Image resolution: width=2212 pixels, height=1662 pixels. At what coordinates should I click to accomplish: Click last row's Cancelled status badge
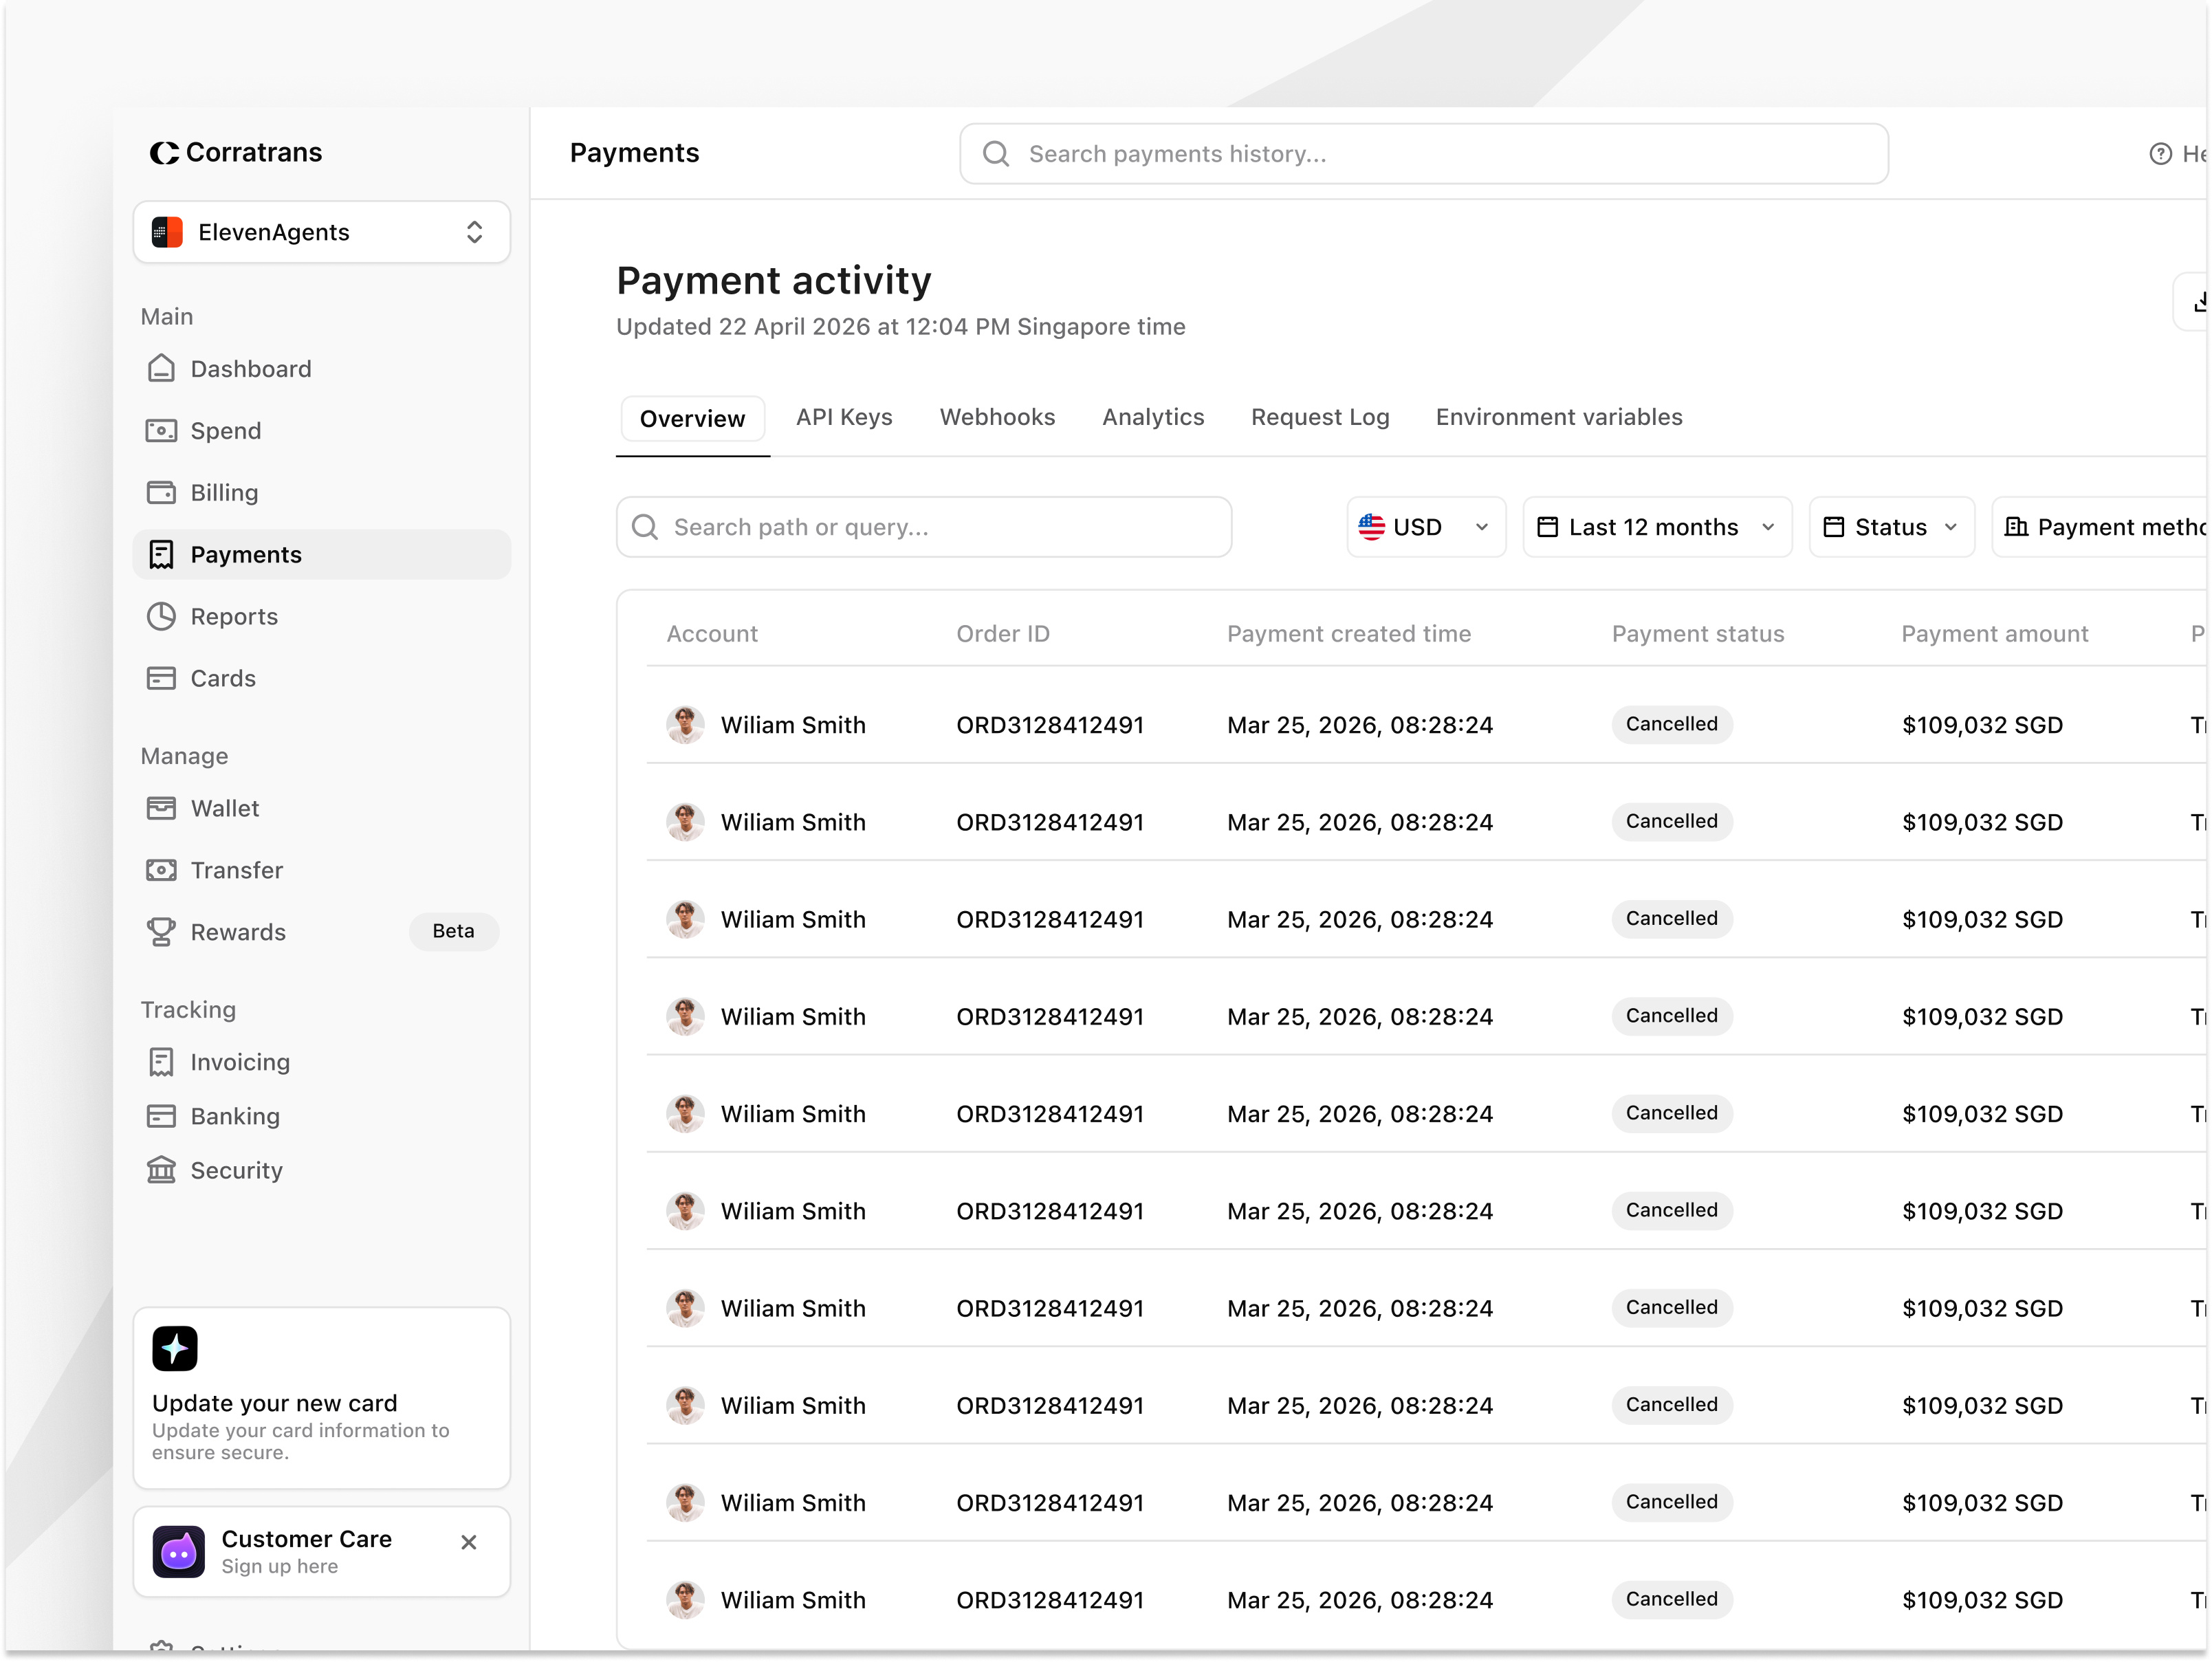(1672, 1599)
